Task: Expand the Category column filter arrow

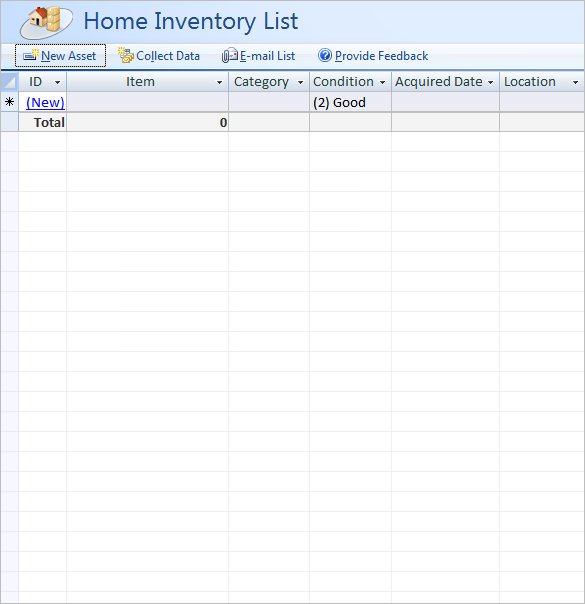Action: (x=300, y=82)
